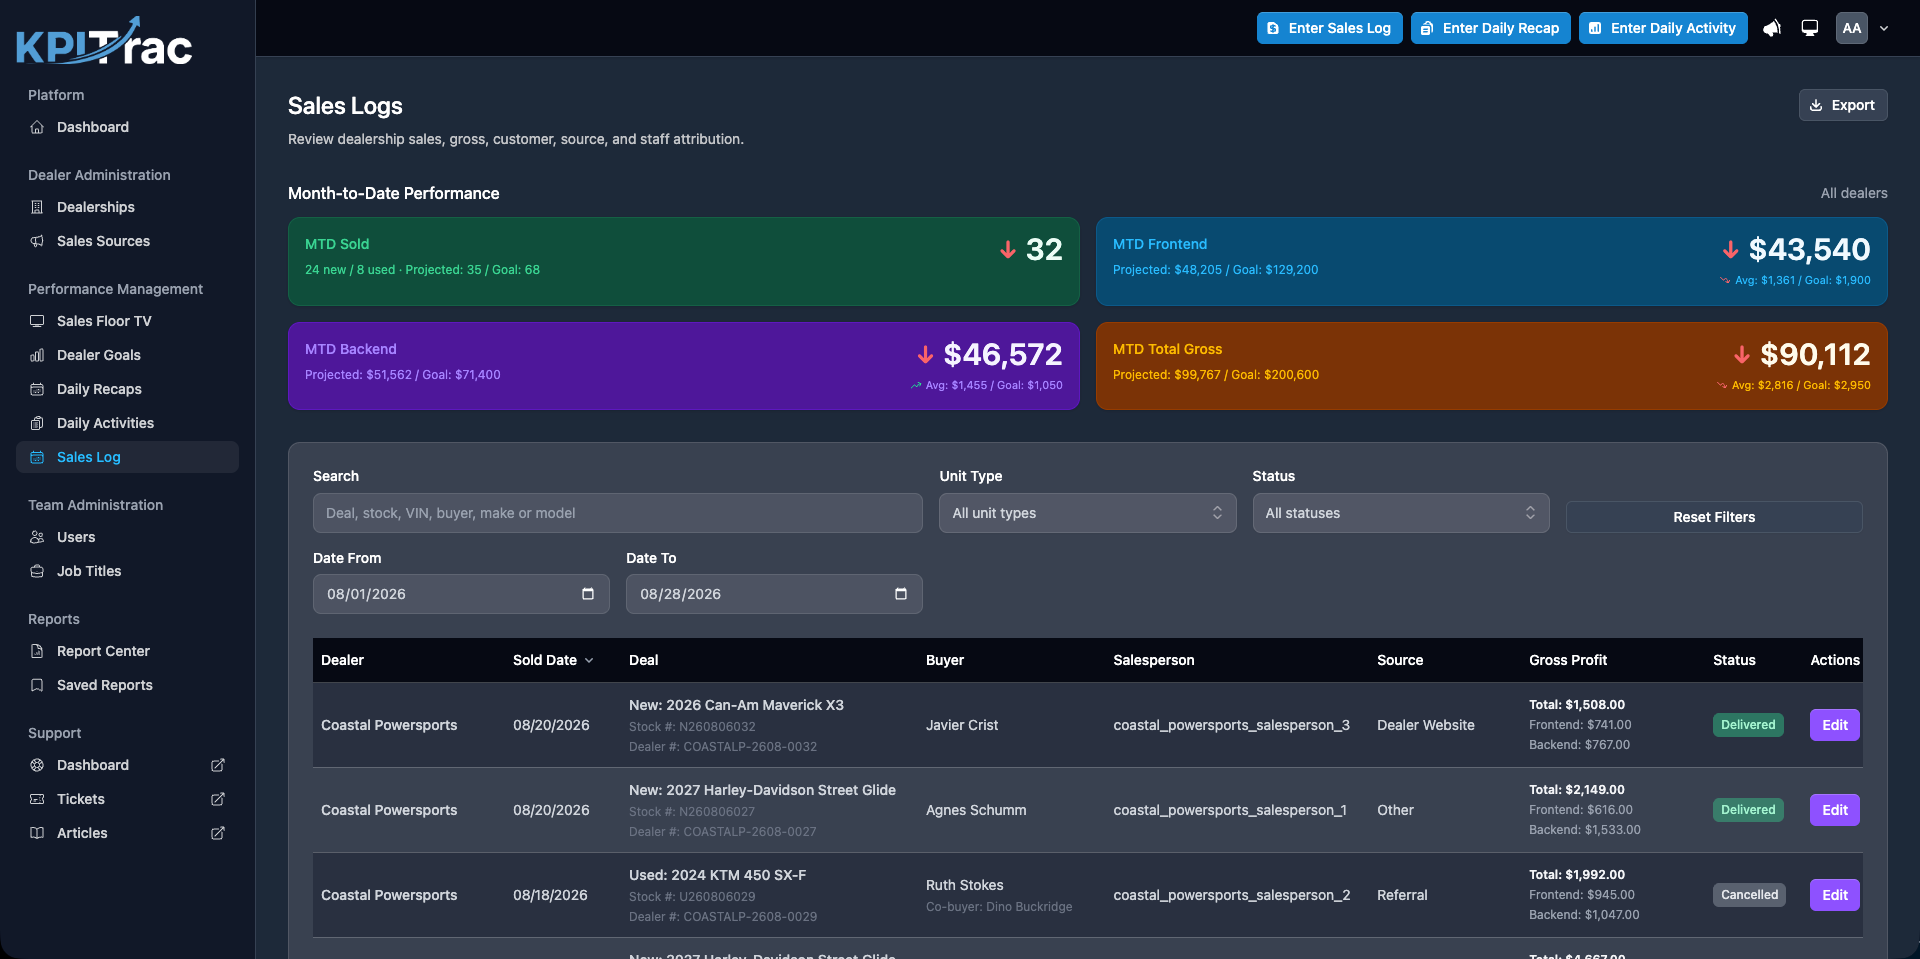Click external link icon beside Tickets

(x=218, y=799)
